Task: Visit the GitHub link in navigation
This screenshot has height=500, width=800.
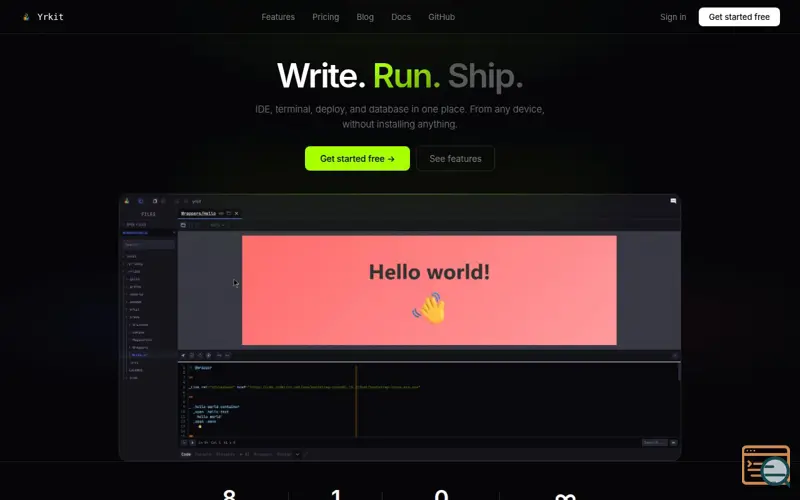Action: [x=441, y=17]
